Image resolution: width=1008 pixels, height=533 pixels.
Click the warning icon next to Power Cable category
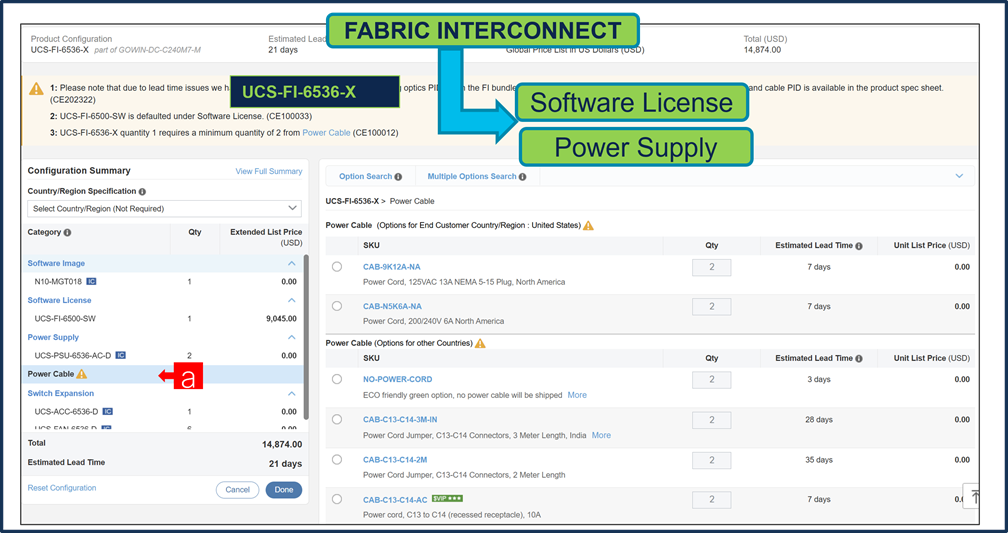82,374
